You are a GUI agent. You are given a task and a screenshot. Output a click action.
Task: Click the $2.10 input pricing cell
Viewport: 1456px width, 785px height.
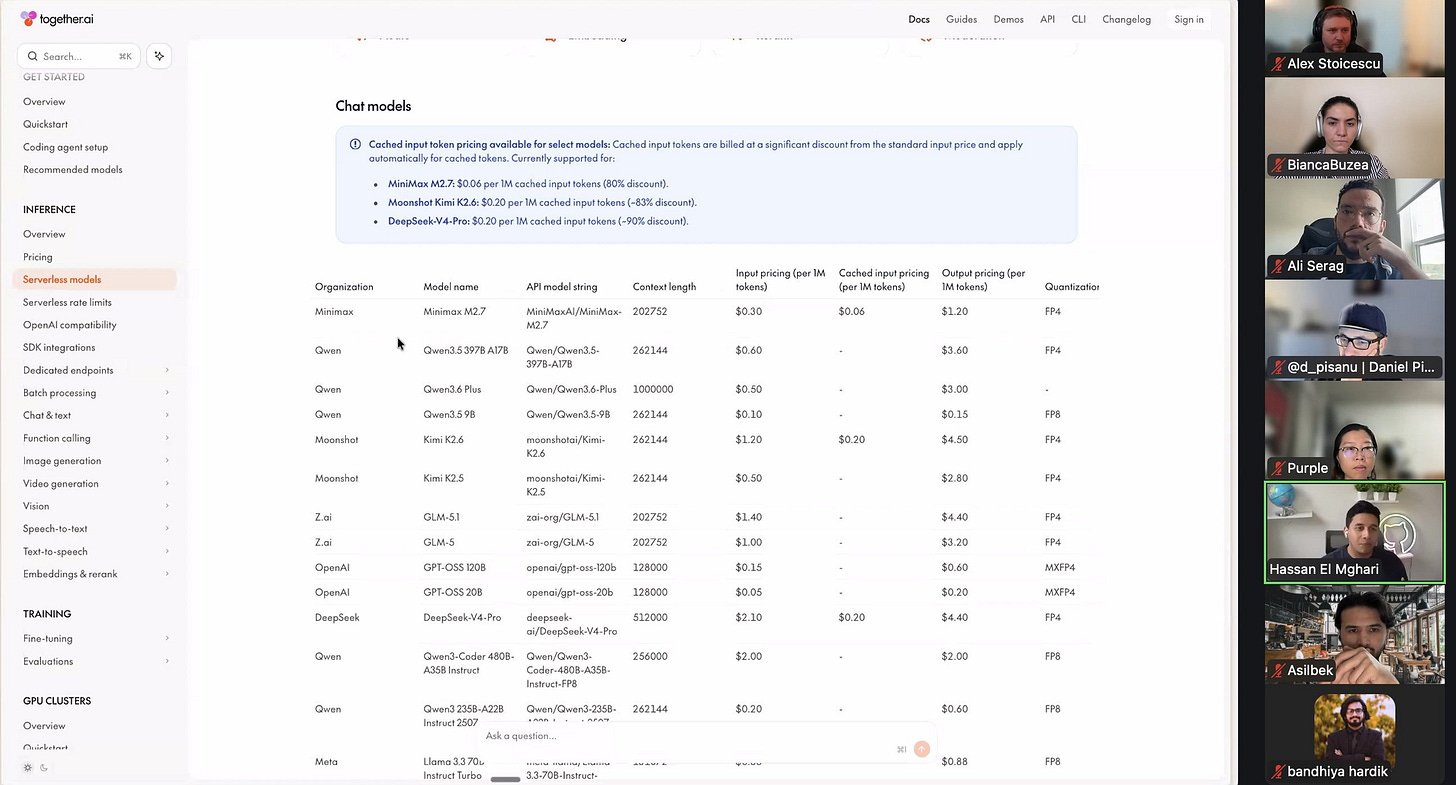click(749, 617)
